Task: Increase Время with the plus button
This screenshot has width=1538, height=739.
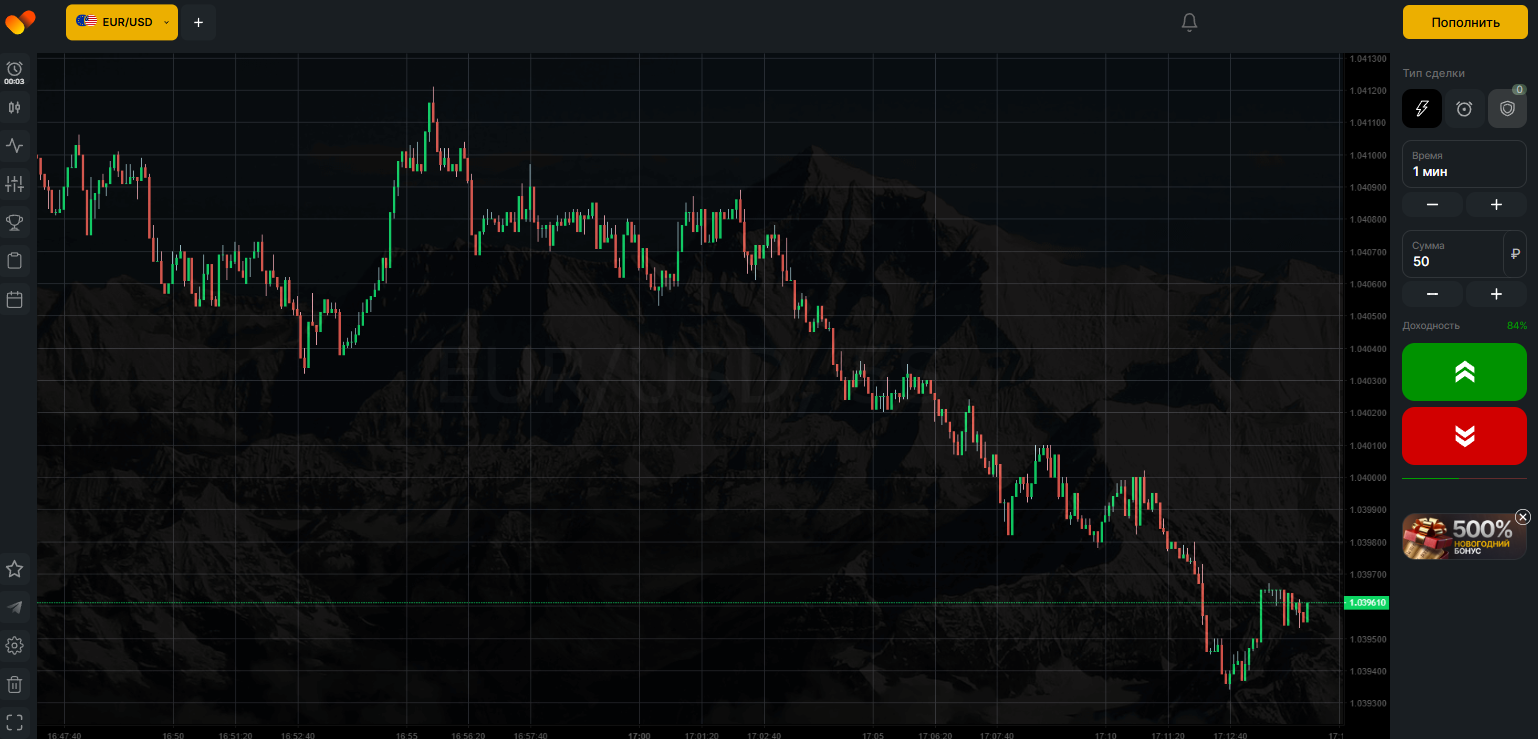Action: (x=1496, y=205)
